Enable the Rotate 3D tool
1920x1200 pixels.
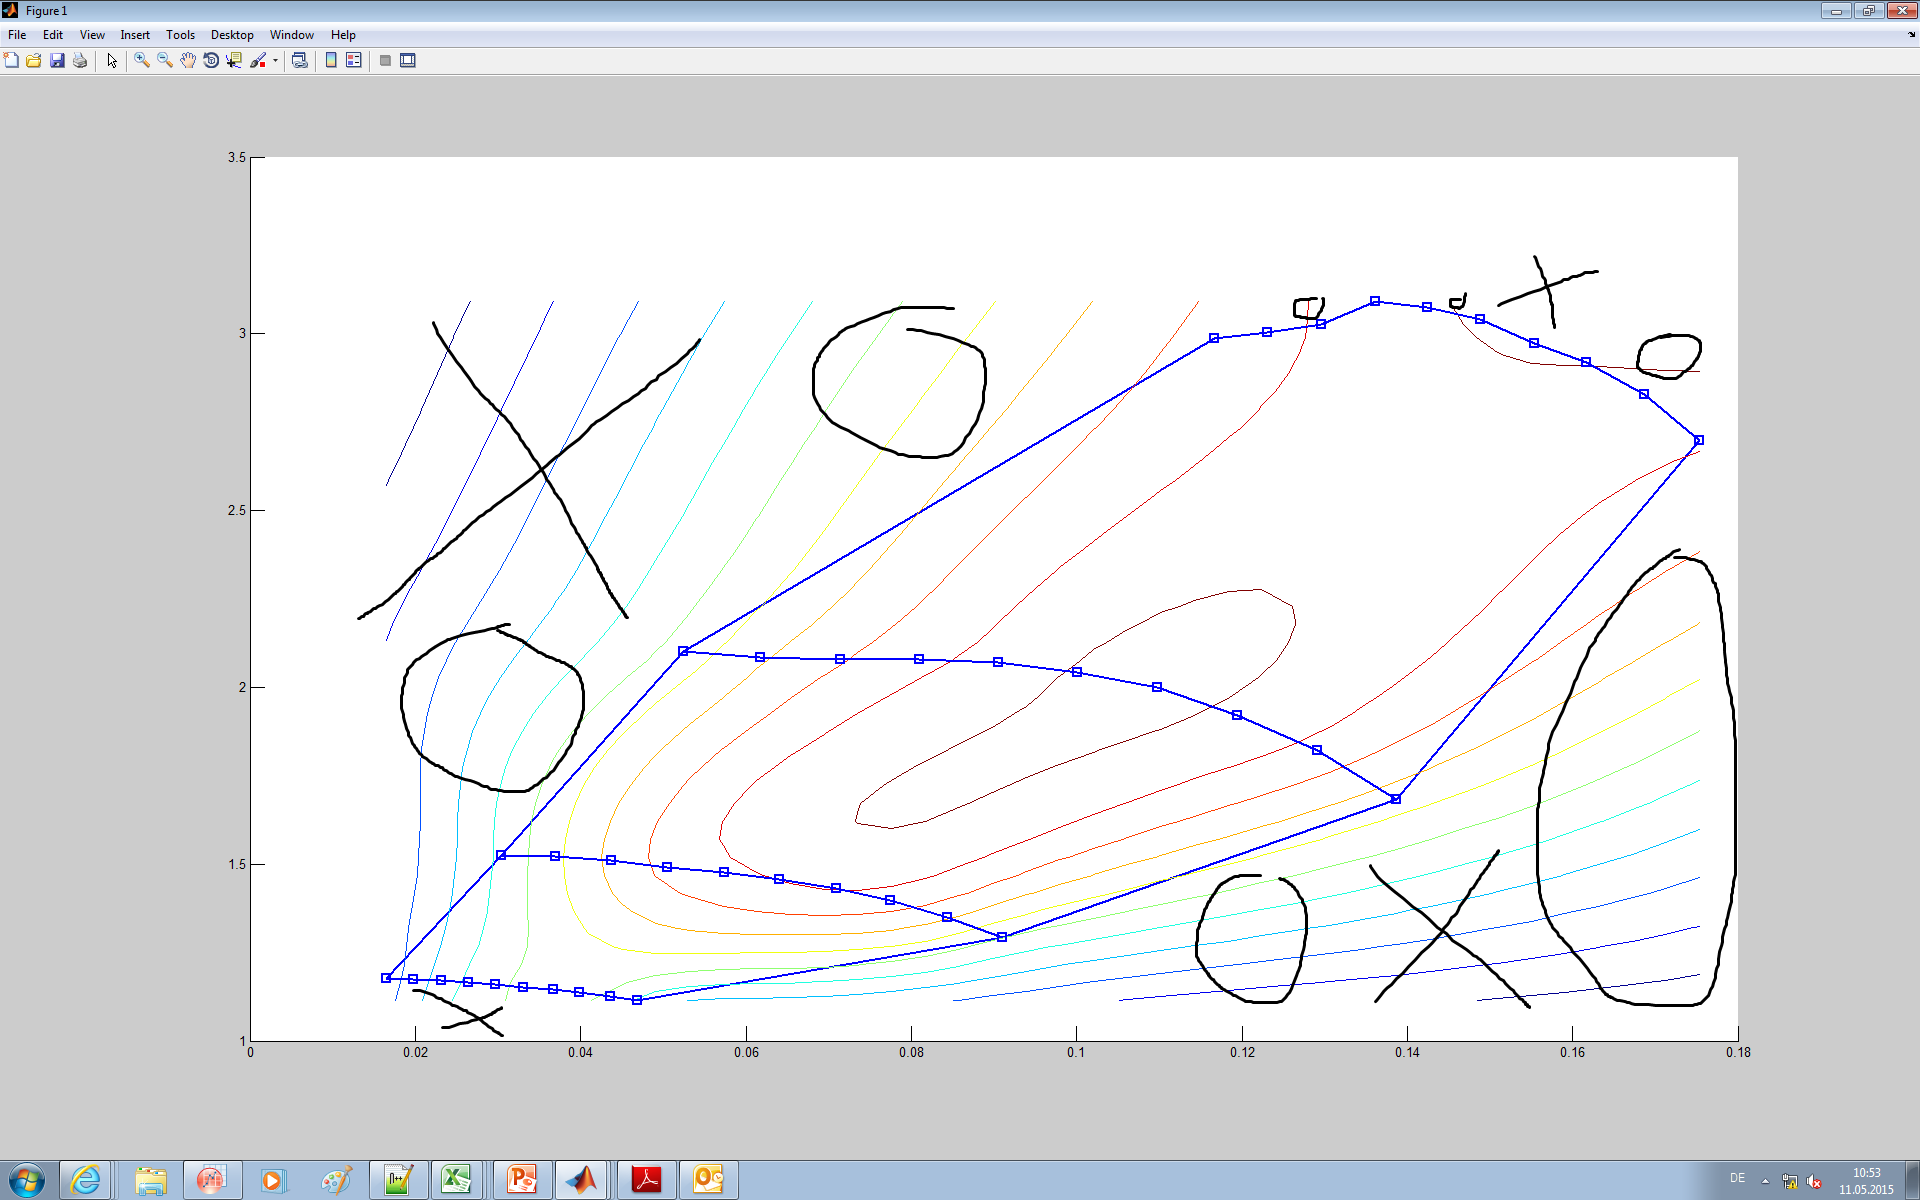click(211, 61)
